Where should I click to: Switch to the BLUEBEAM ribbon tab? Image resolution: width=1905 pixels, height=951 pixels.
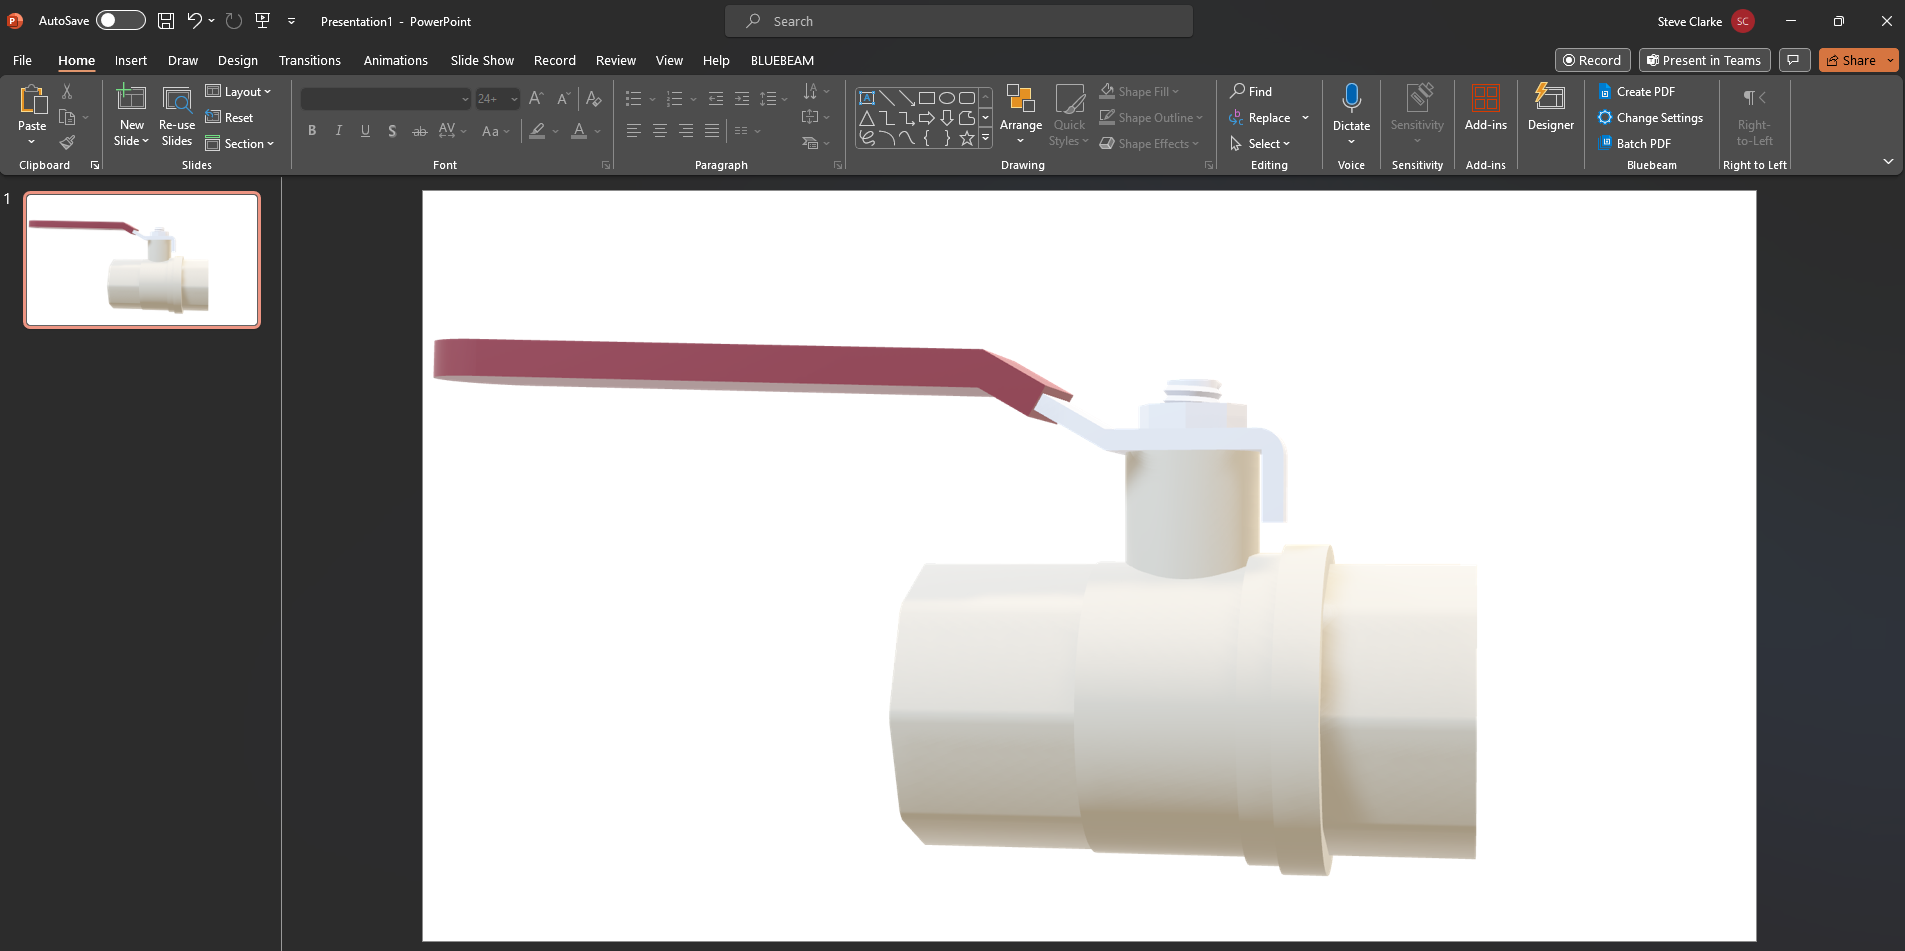click(783, 60)
